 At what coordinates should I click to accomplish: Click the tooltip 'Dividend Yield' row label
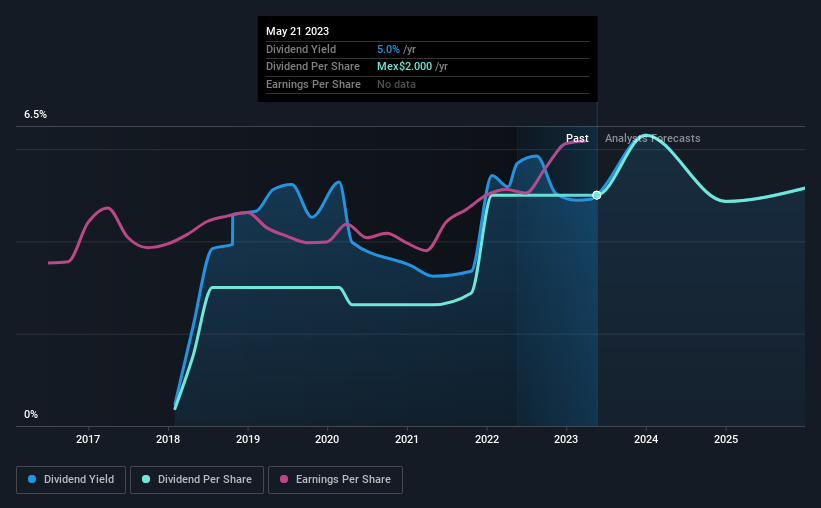click(x=301, y=49)
